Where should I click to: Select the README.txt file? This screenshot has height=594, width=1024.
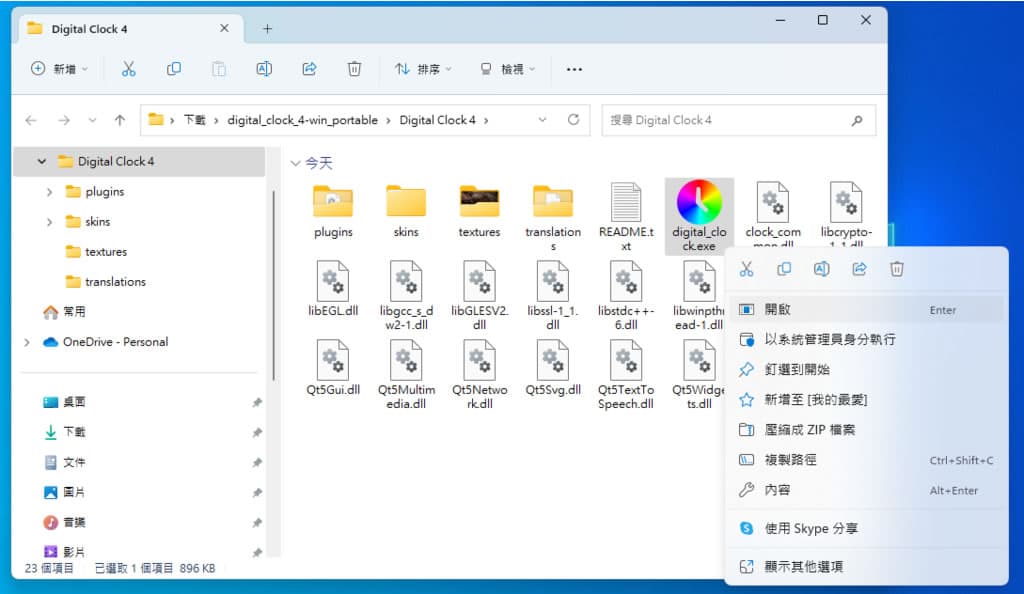626,217
